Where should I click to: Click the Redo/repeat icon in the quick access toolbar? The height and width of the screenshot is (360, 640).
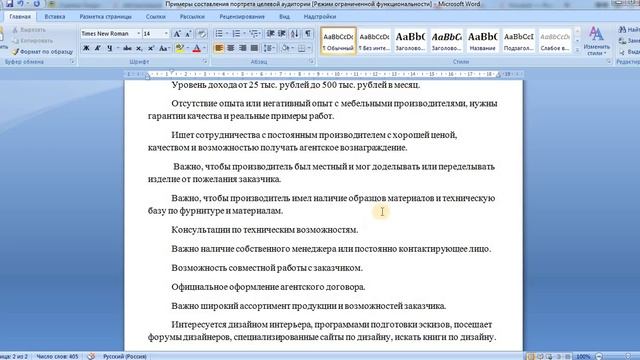coord(37,4)
